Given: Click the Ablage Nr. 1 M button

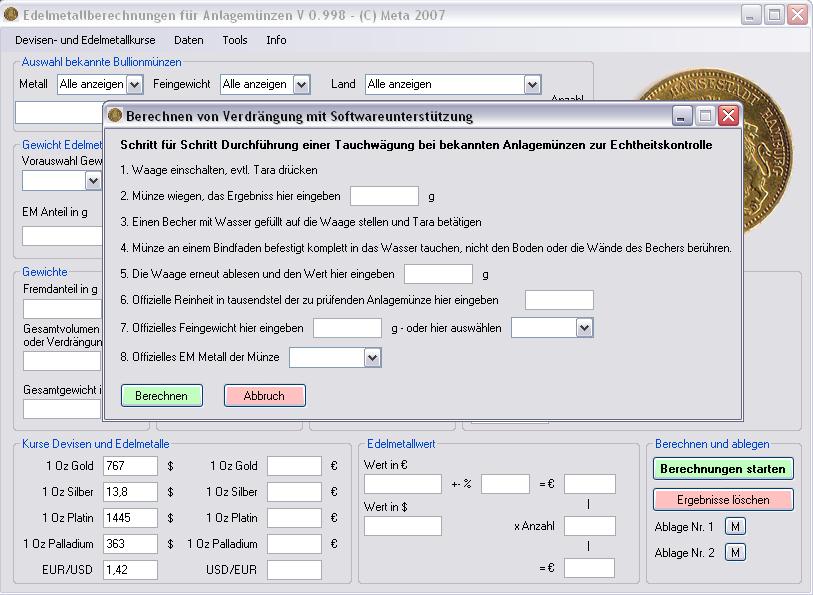Looking at the screenshot, I should pos(735,527).
